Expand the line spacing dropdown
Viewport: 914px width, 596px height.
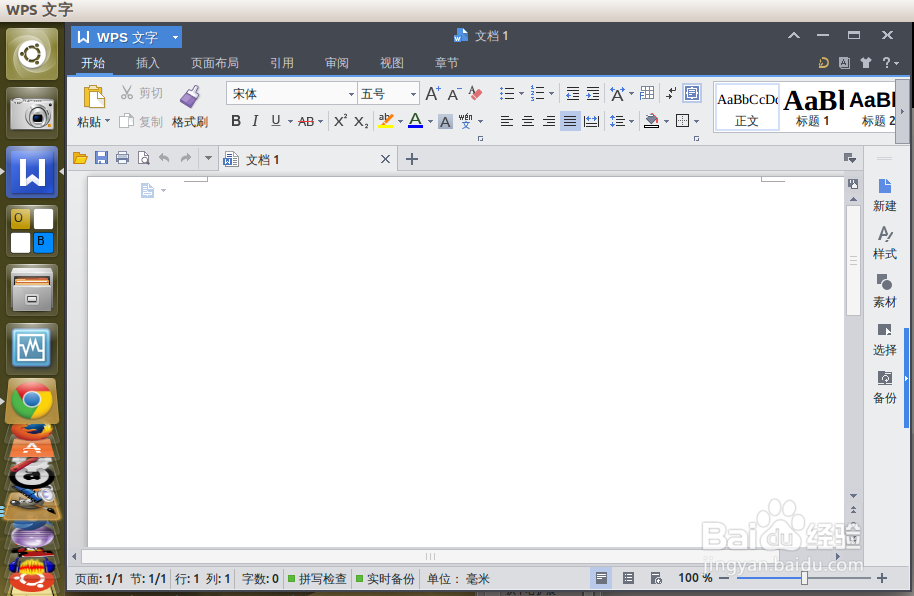tap(631, 121)
